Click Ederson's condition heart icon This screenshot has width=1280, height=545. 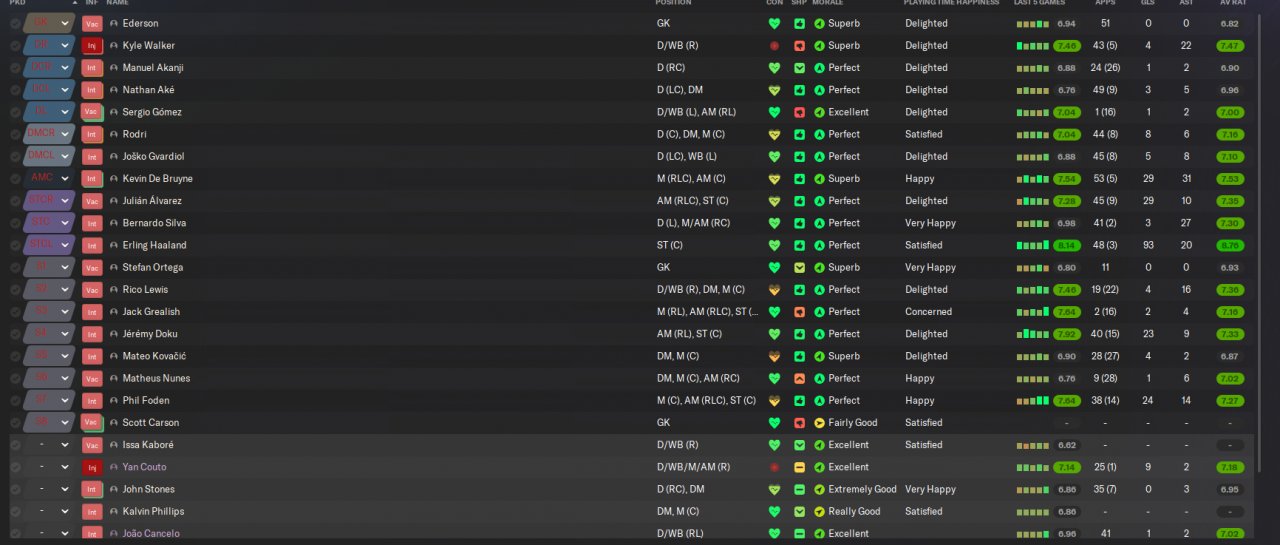tap(773, 23)
